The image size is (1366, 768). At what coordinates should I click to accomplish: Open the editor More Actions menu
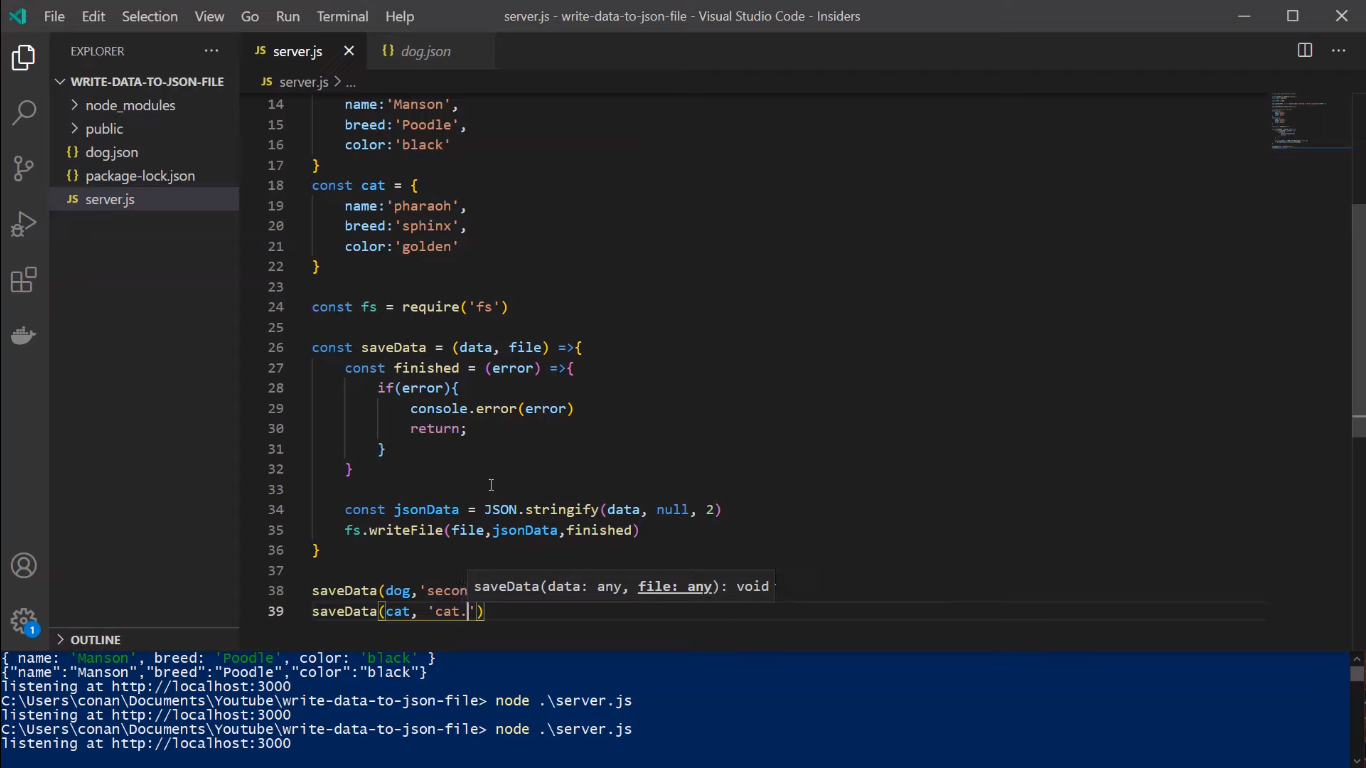[1339, 50]
